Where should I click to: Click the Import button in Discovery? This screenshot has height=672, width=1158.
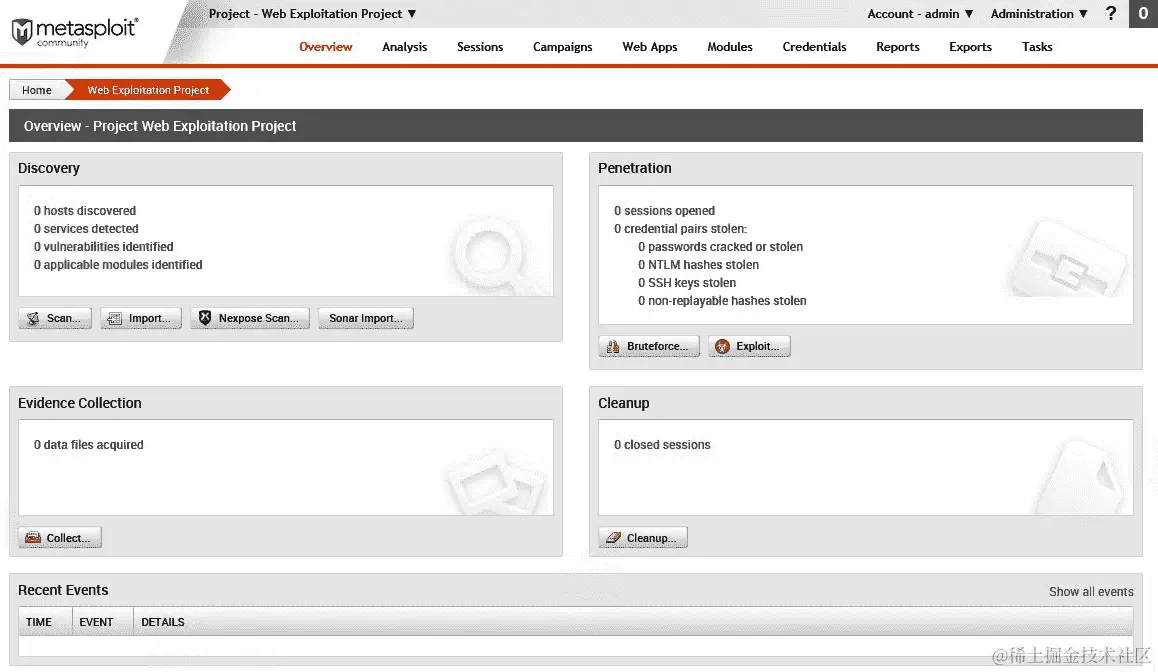click(x=141, y=318)
